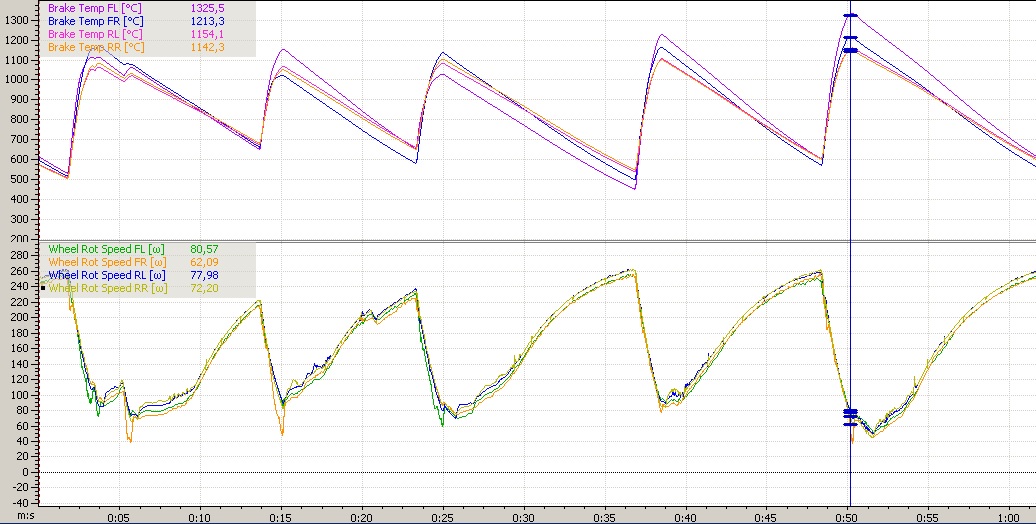Click the 0:25 tick on the time axis
1036x524 pixels.
click(442, 518)
